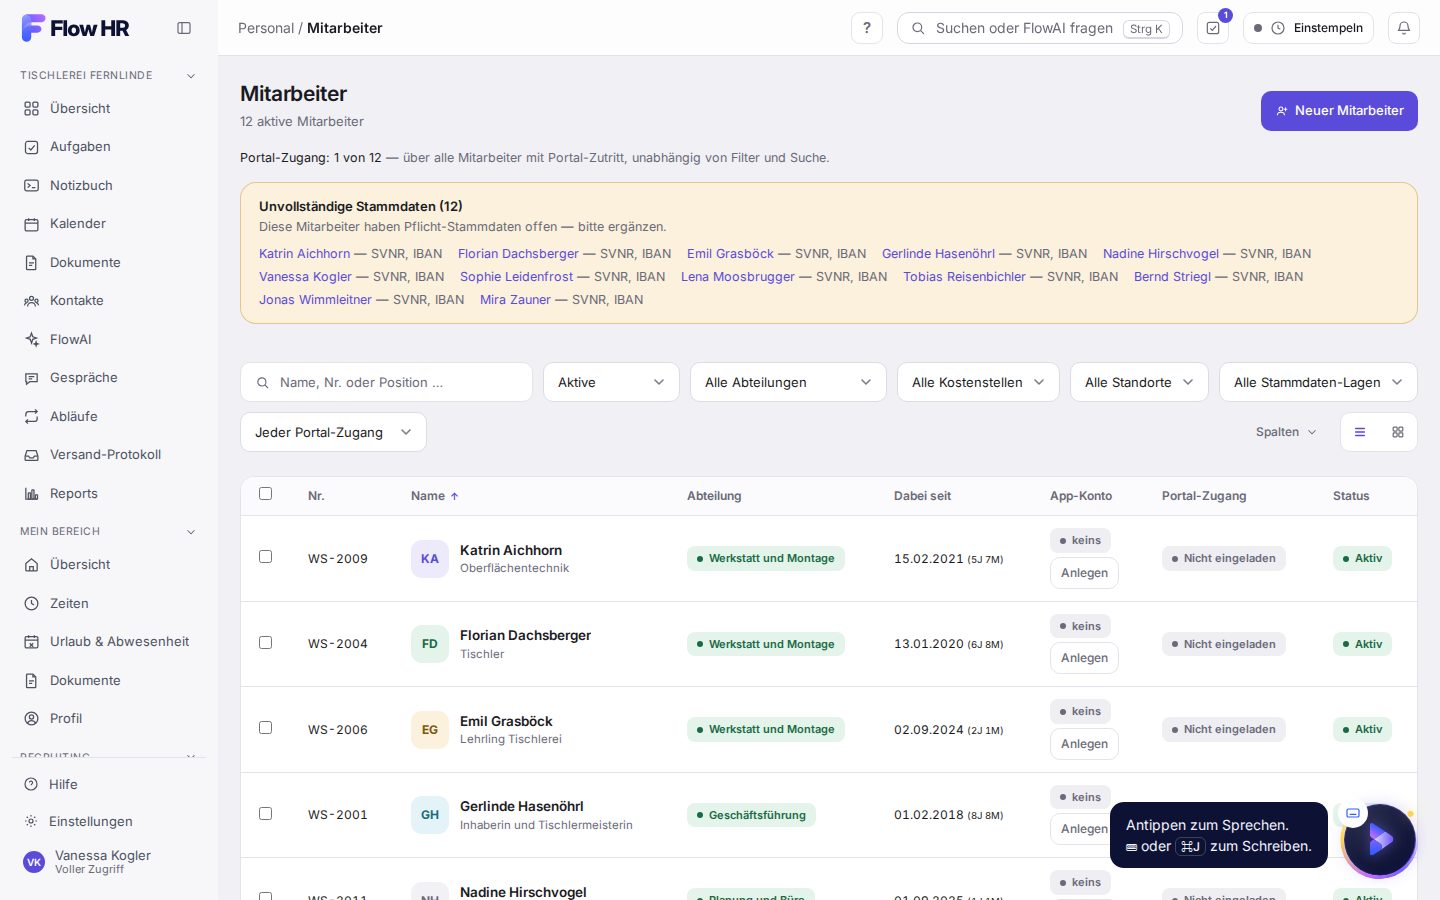Click the EG avatar for Emil Grasböck
Image resolution: width=1440 pixels, height=900 pixels.
[x=430, y=730]
